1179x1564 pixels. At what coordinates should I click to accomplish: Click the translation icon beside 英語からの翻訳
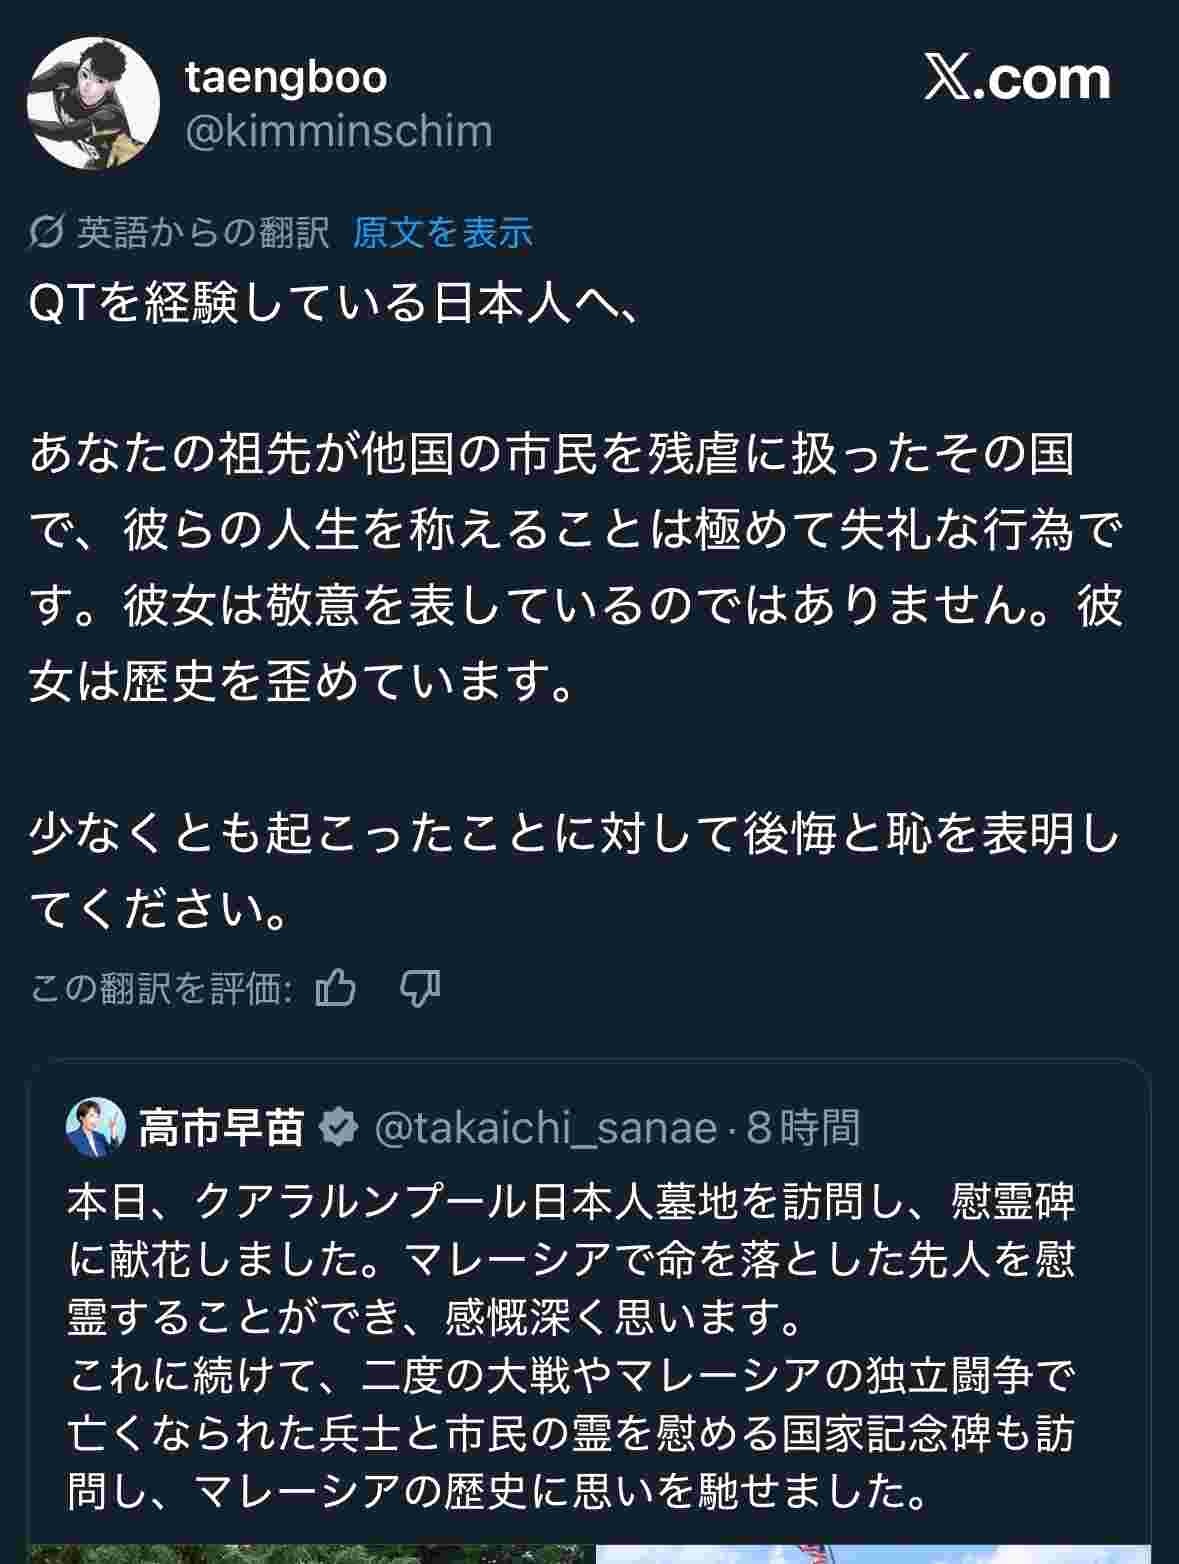pos(48,233)
